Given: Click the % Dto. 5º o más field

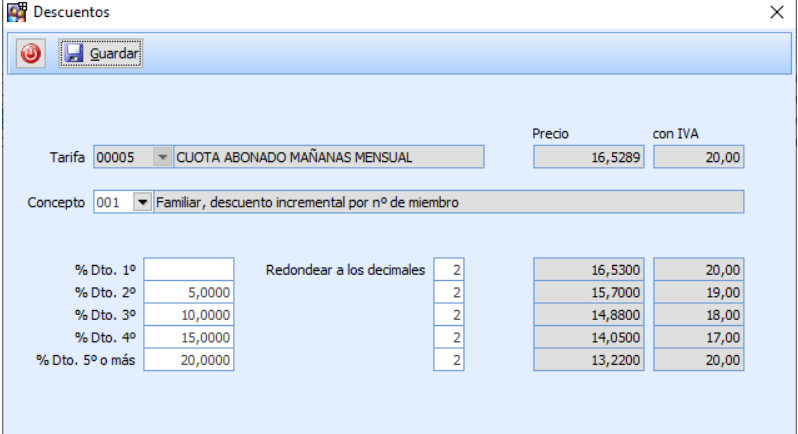Looking at the screenshot, I should (x=189, y=360).
